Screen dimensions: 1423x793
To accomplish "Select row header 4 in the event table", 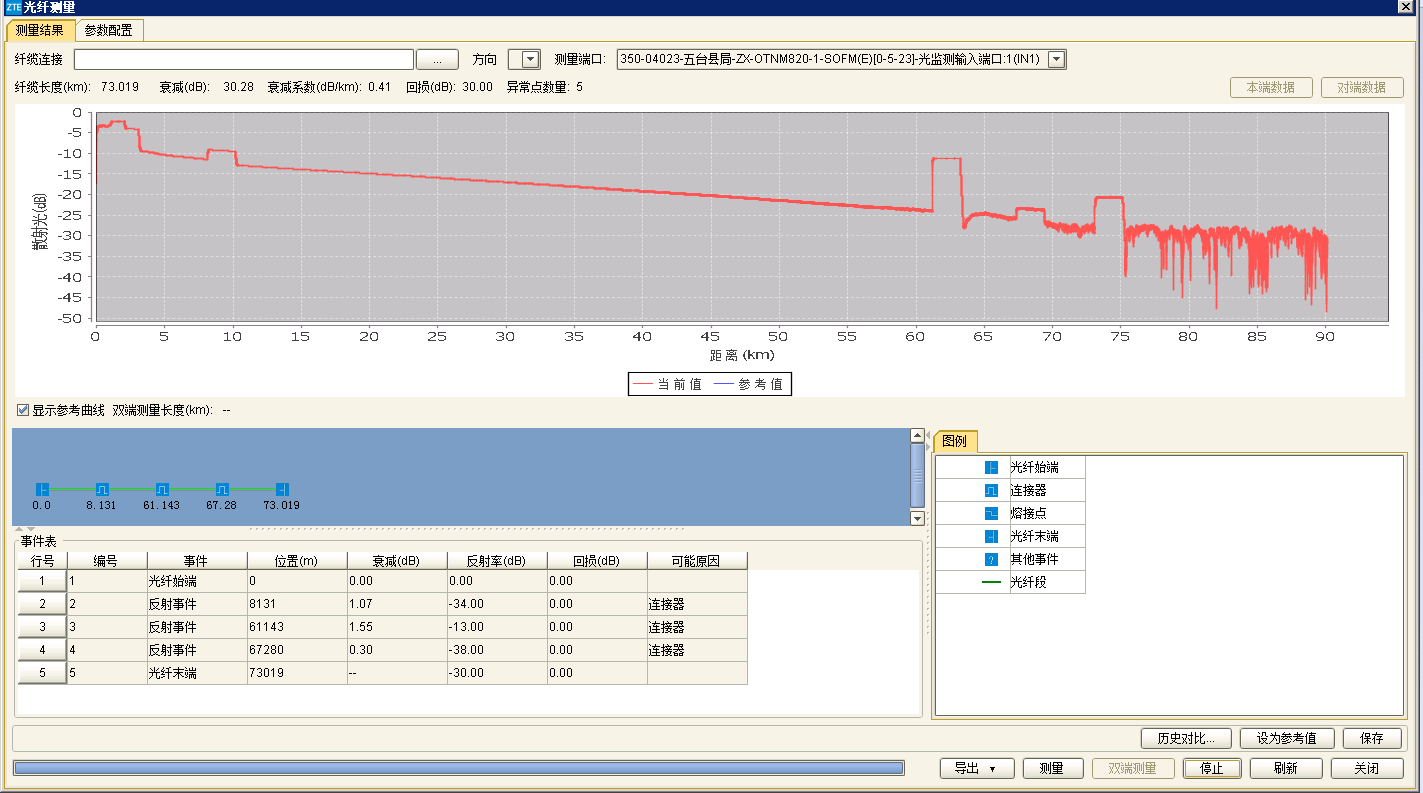I will point(42,650).
